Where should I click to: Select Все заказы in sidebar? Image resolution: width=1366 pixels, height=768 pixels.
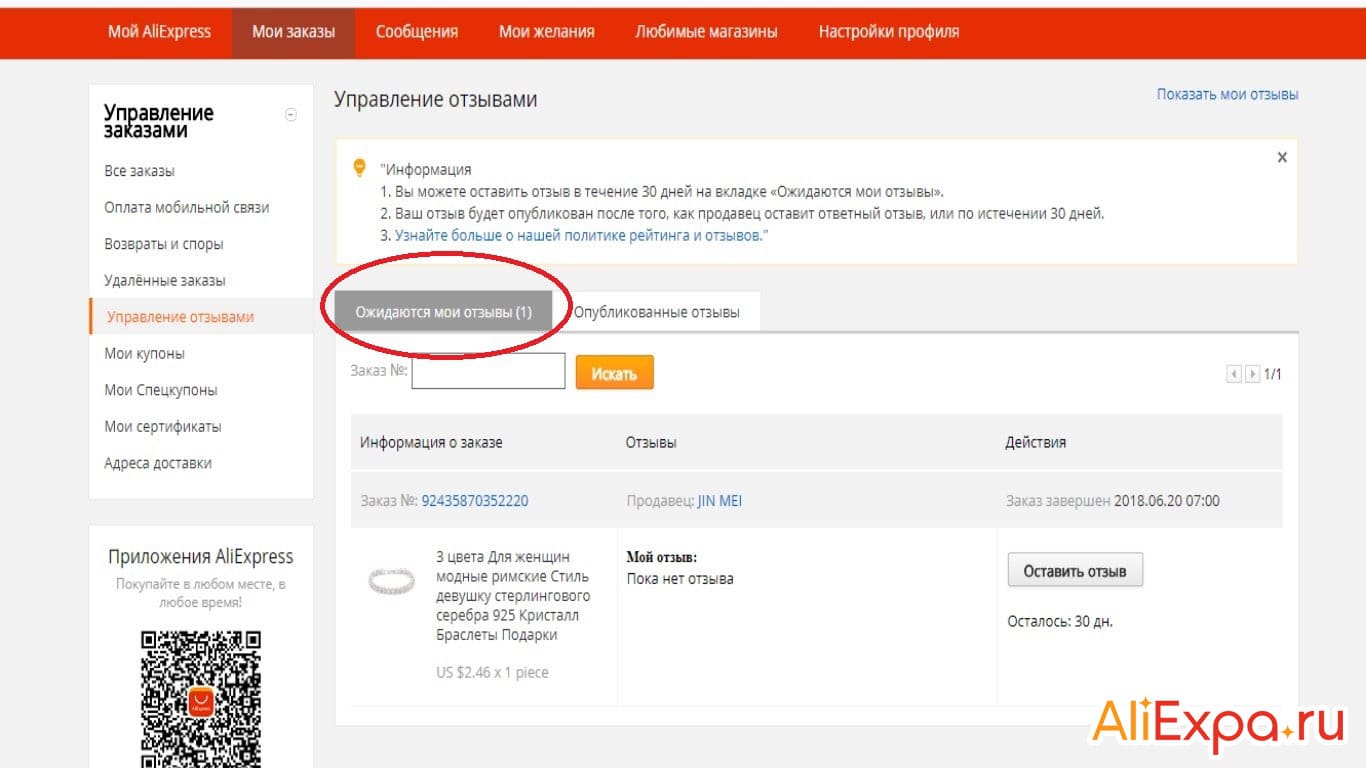point(139,171)
